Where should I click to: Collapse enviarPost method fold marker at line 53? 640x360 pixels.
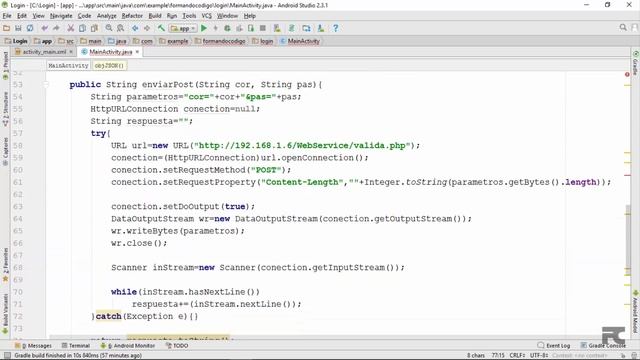click(46, 84)
